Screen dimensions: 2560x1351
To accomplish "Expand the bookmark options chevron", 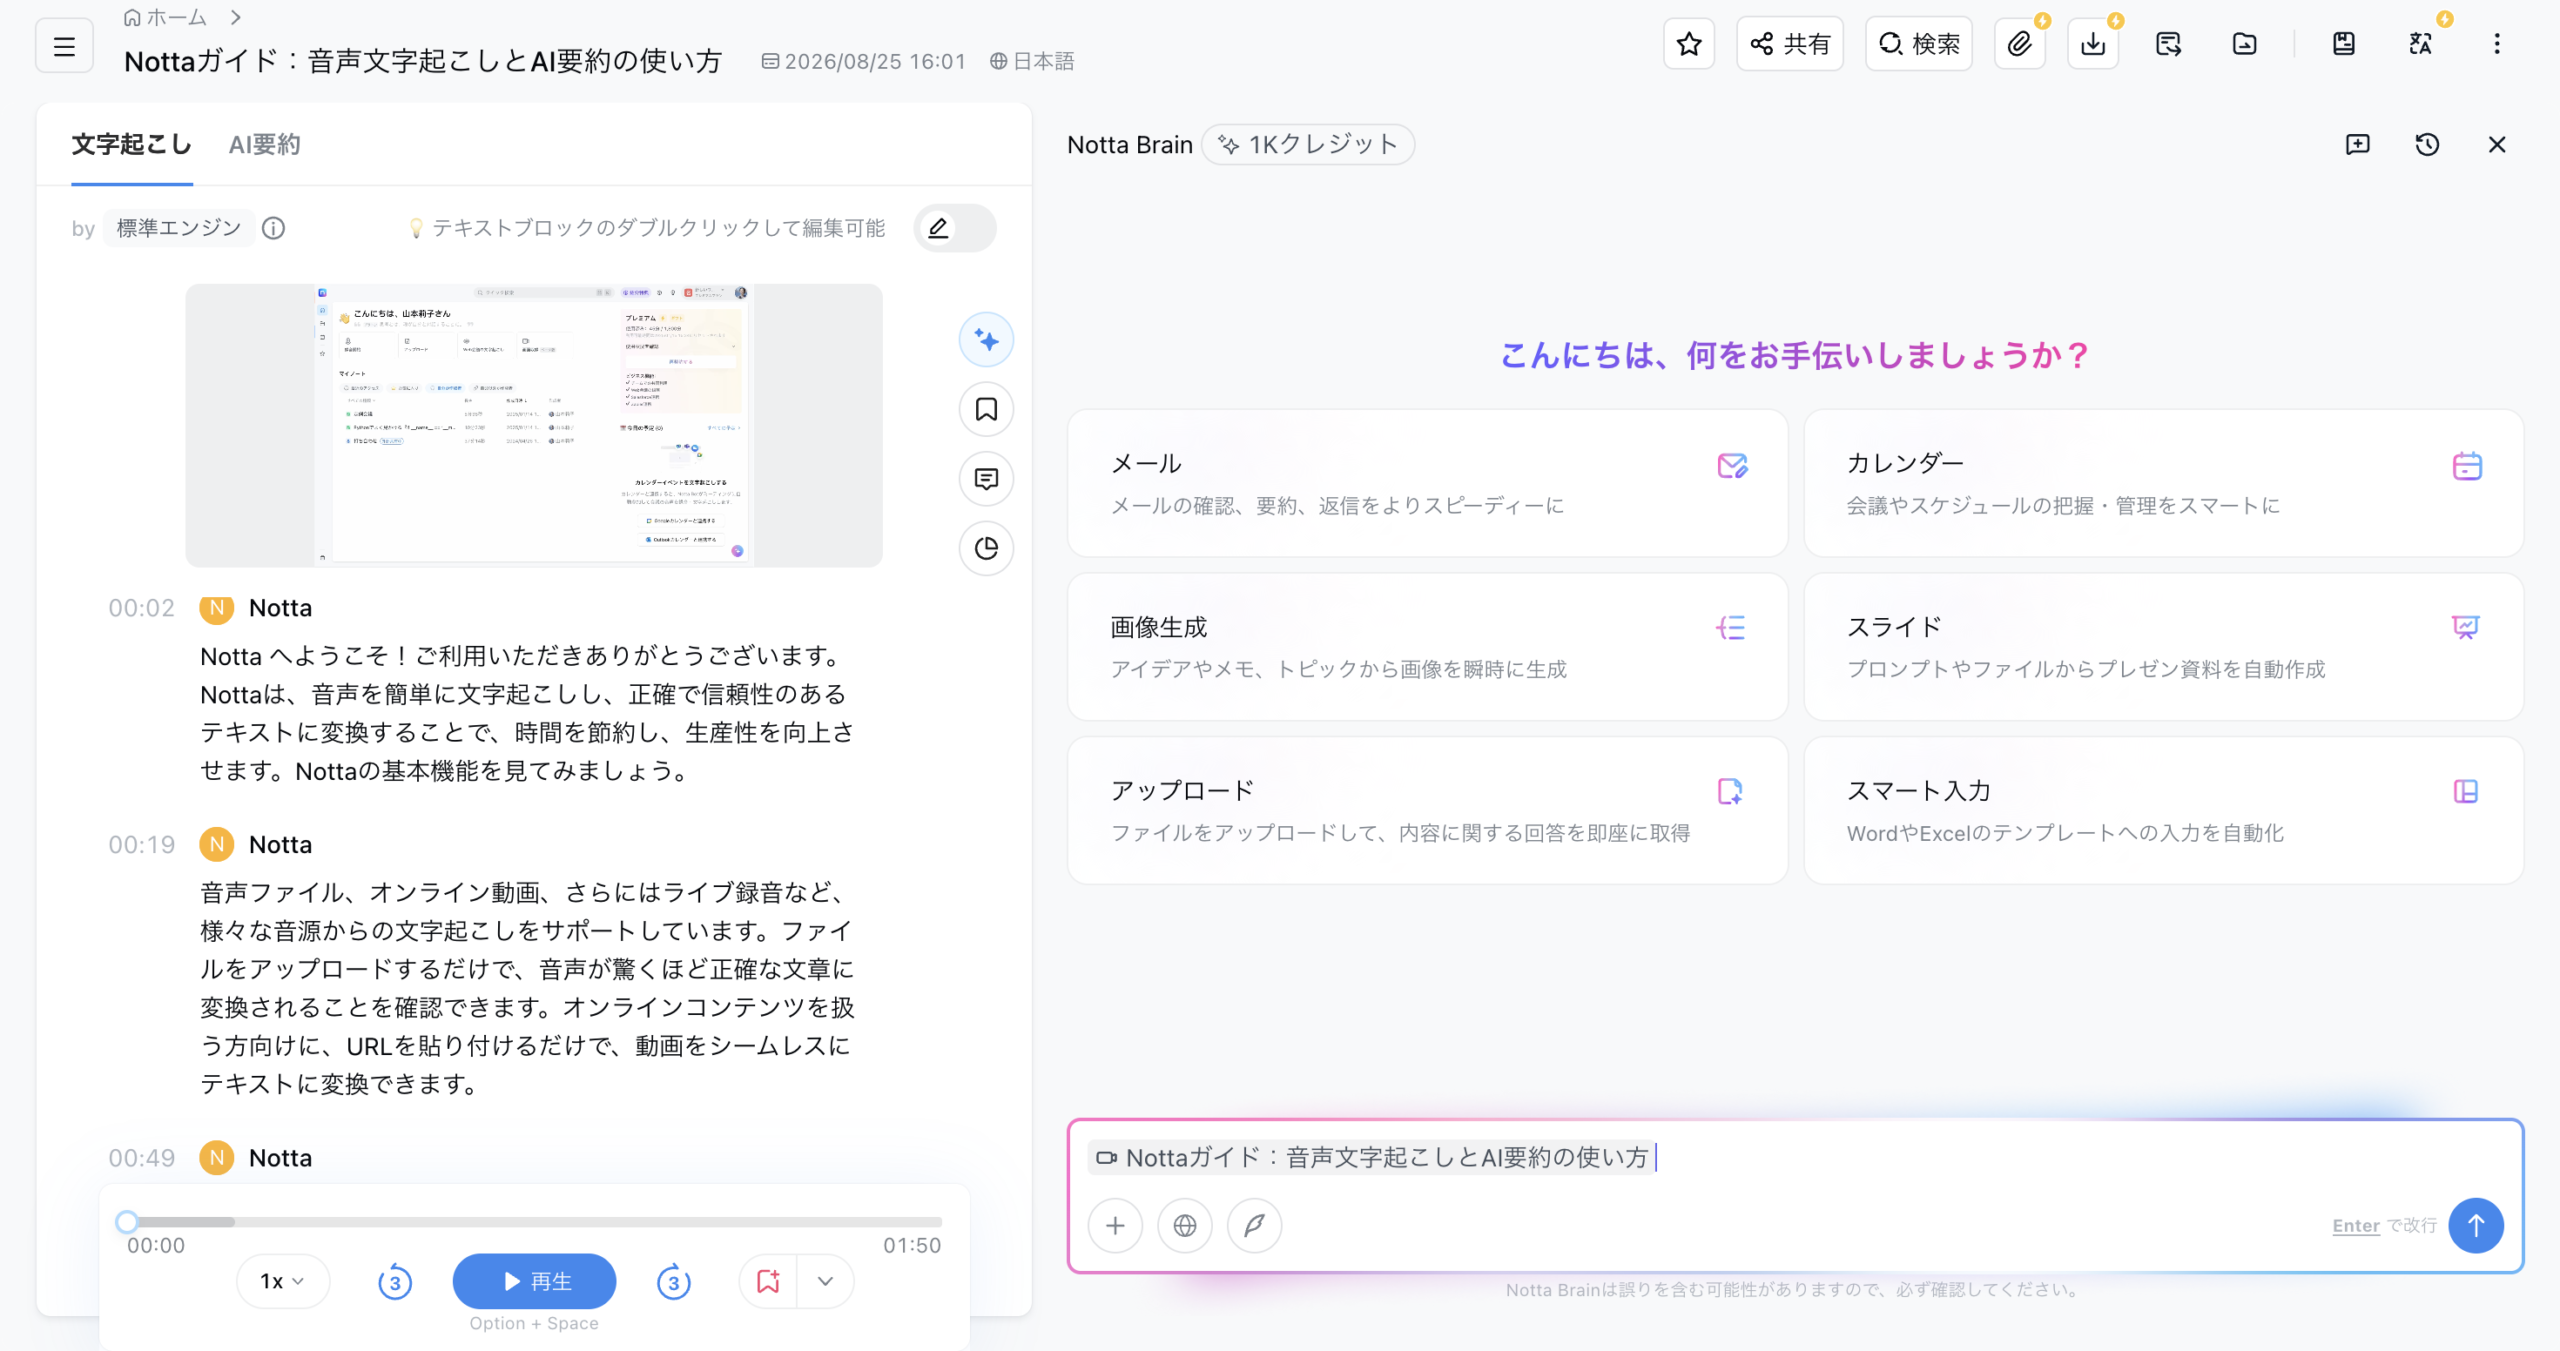I will [x=825, y=1281].
